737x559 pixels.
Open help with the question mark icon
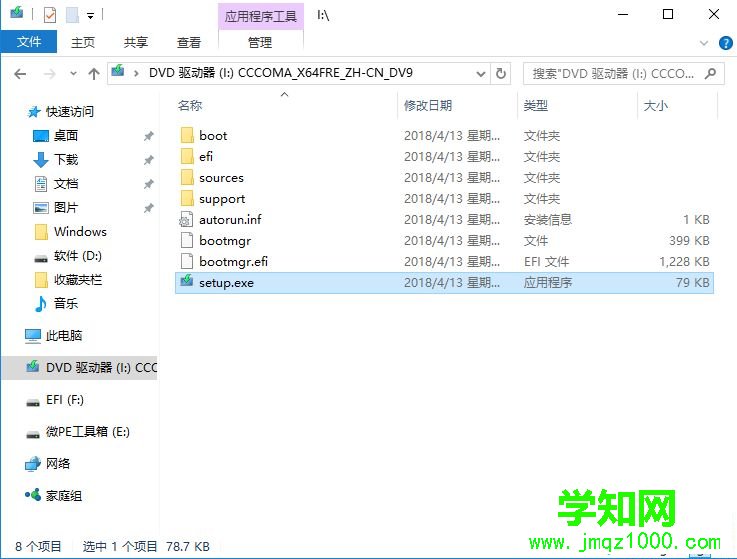click(x=725, y=43)
